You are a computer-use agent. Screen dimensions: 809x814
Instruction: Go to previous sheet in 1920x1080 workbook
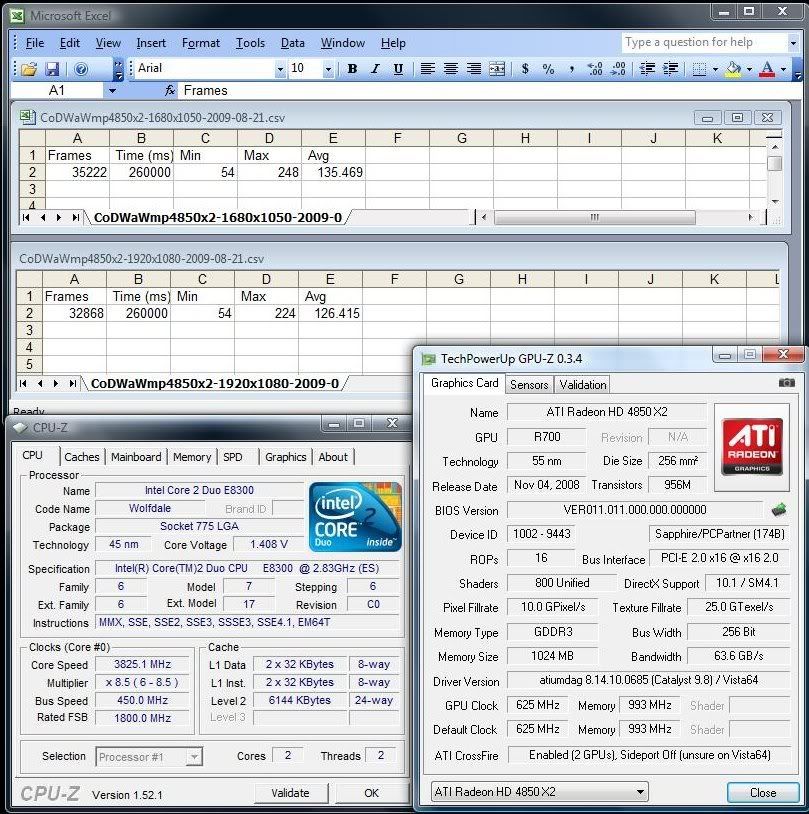tap(40, 384)
